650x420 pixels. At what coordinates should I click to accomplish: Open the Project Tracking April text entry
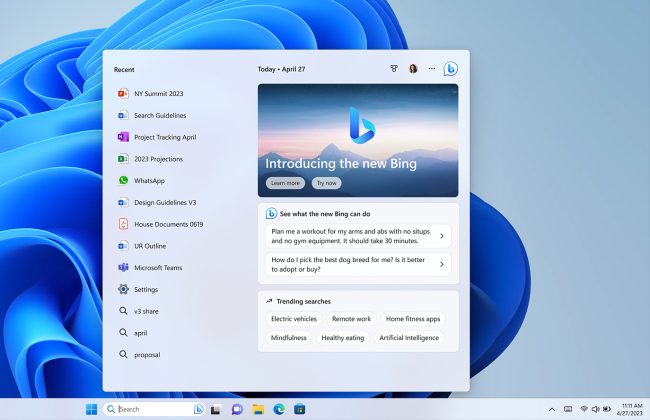(165, 137)
